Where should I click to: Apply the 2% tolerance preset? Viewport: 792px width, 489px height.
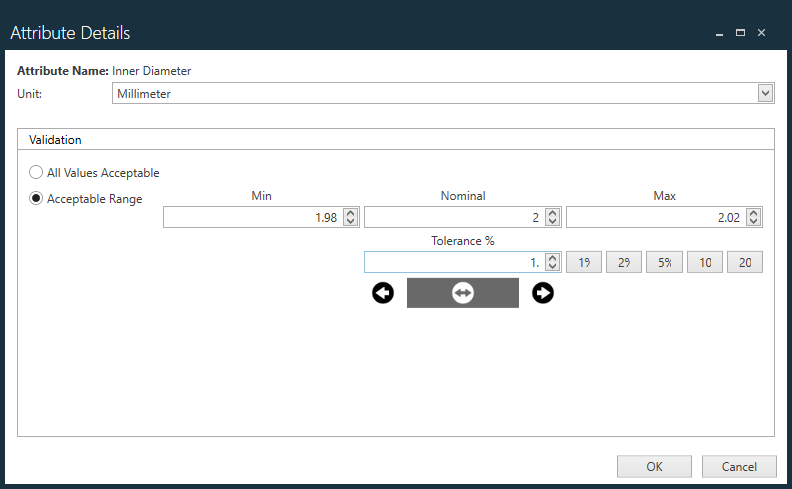pyautogui.click(x=623, y=262)
